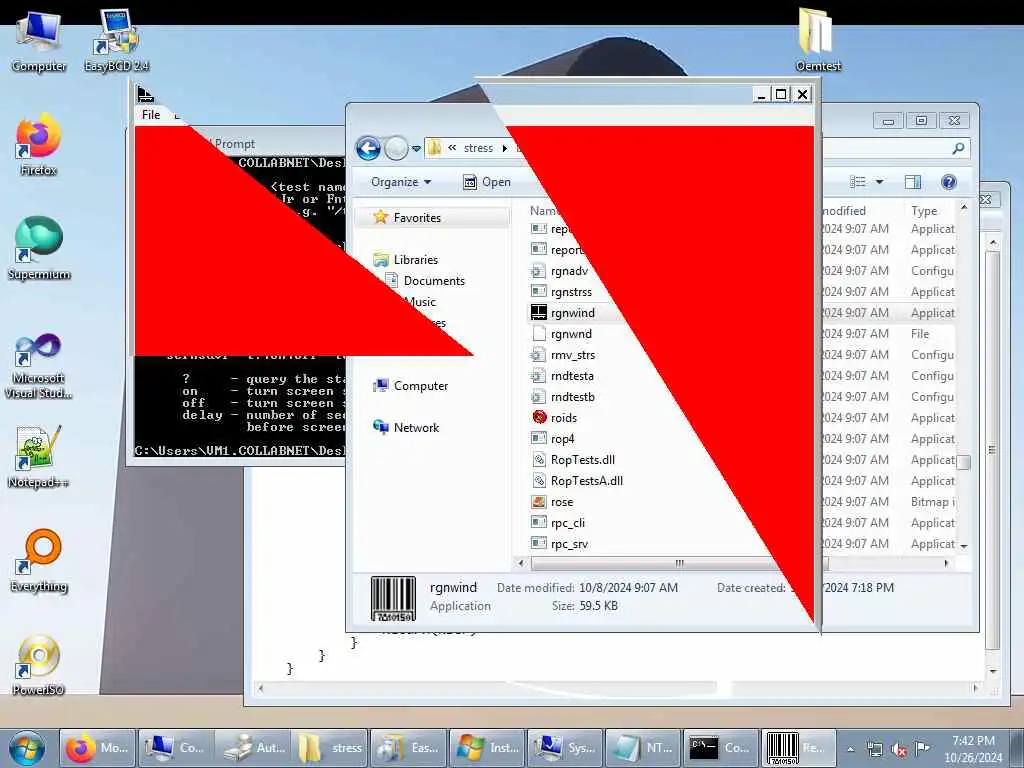The width and height of the screenshot is (1024, 768).
Task: Select Network in navigation pane
Action: 416,428
